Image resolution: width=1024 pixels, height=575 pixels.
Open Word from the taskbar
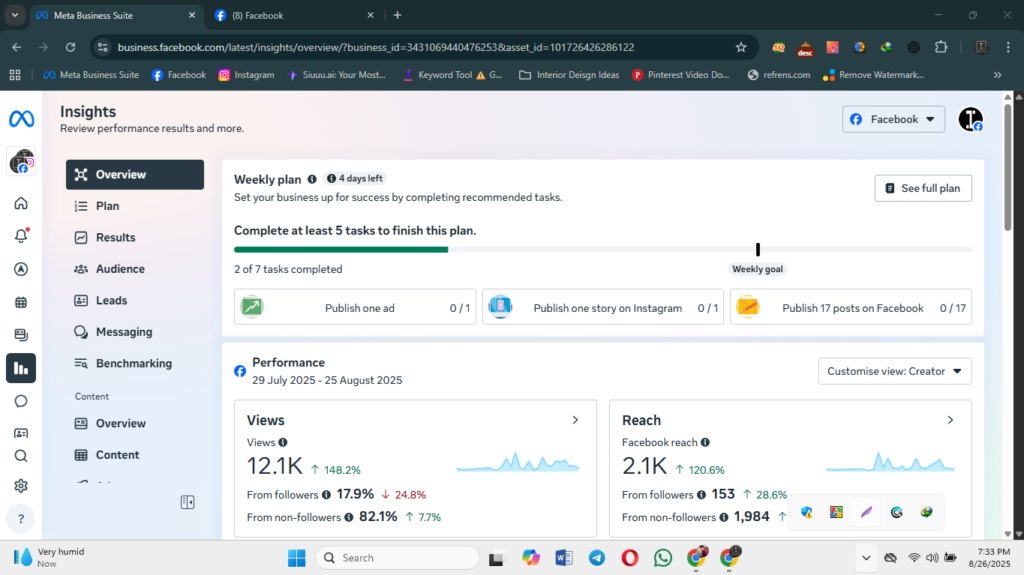(x=564, y=558)
